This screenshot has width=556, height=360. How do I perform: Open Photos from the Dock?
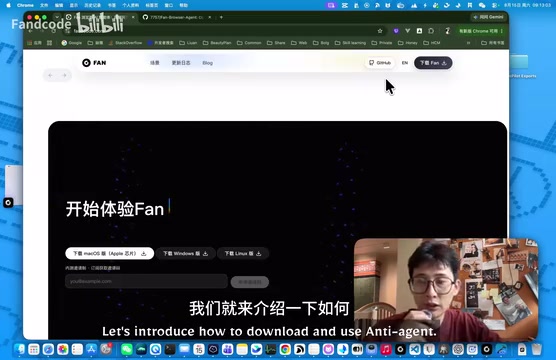pyautogui.click(x=63, y=349)
